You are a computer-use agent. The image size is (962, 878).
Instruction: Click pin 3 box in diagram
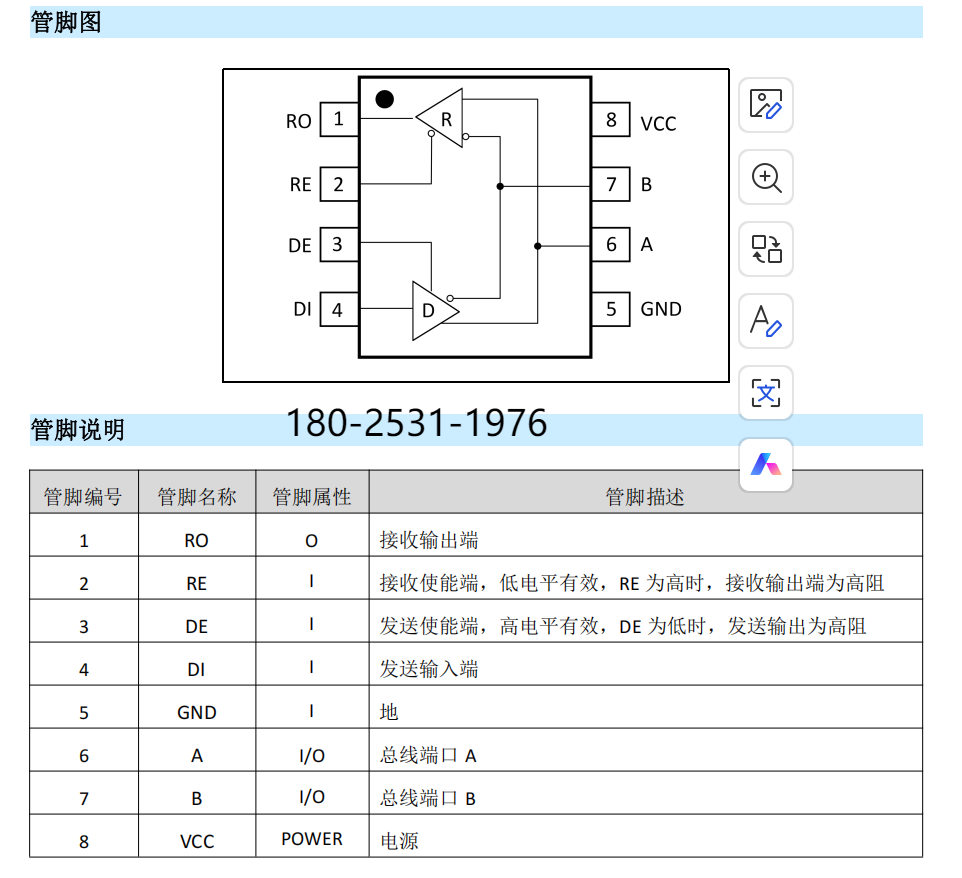tap(339, 244)
